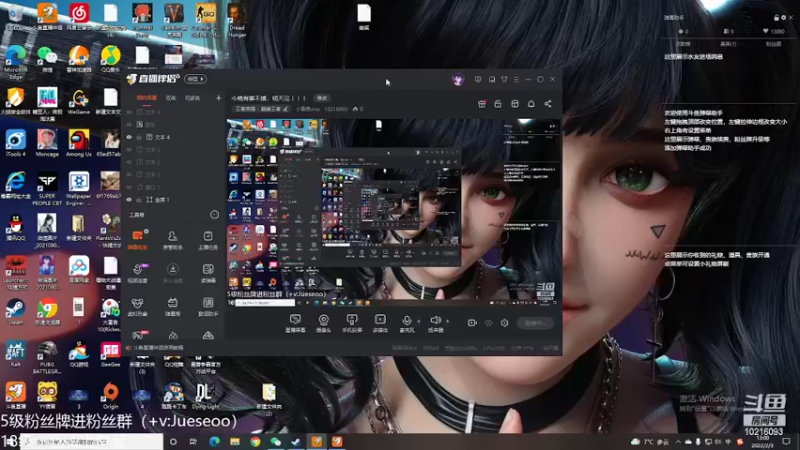
Task: Toggle the visibility eye for the 窗口 1 source
Action: (x=129, y=187)
